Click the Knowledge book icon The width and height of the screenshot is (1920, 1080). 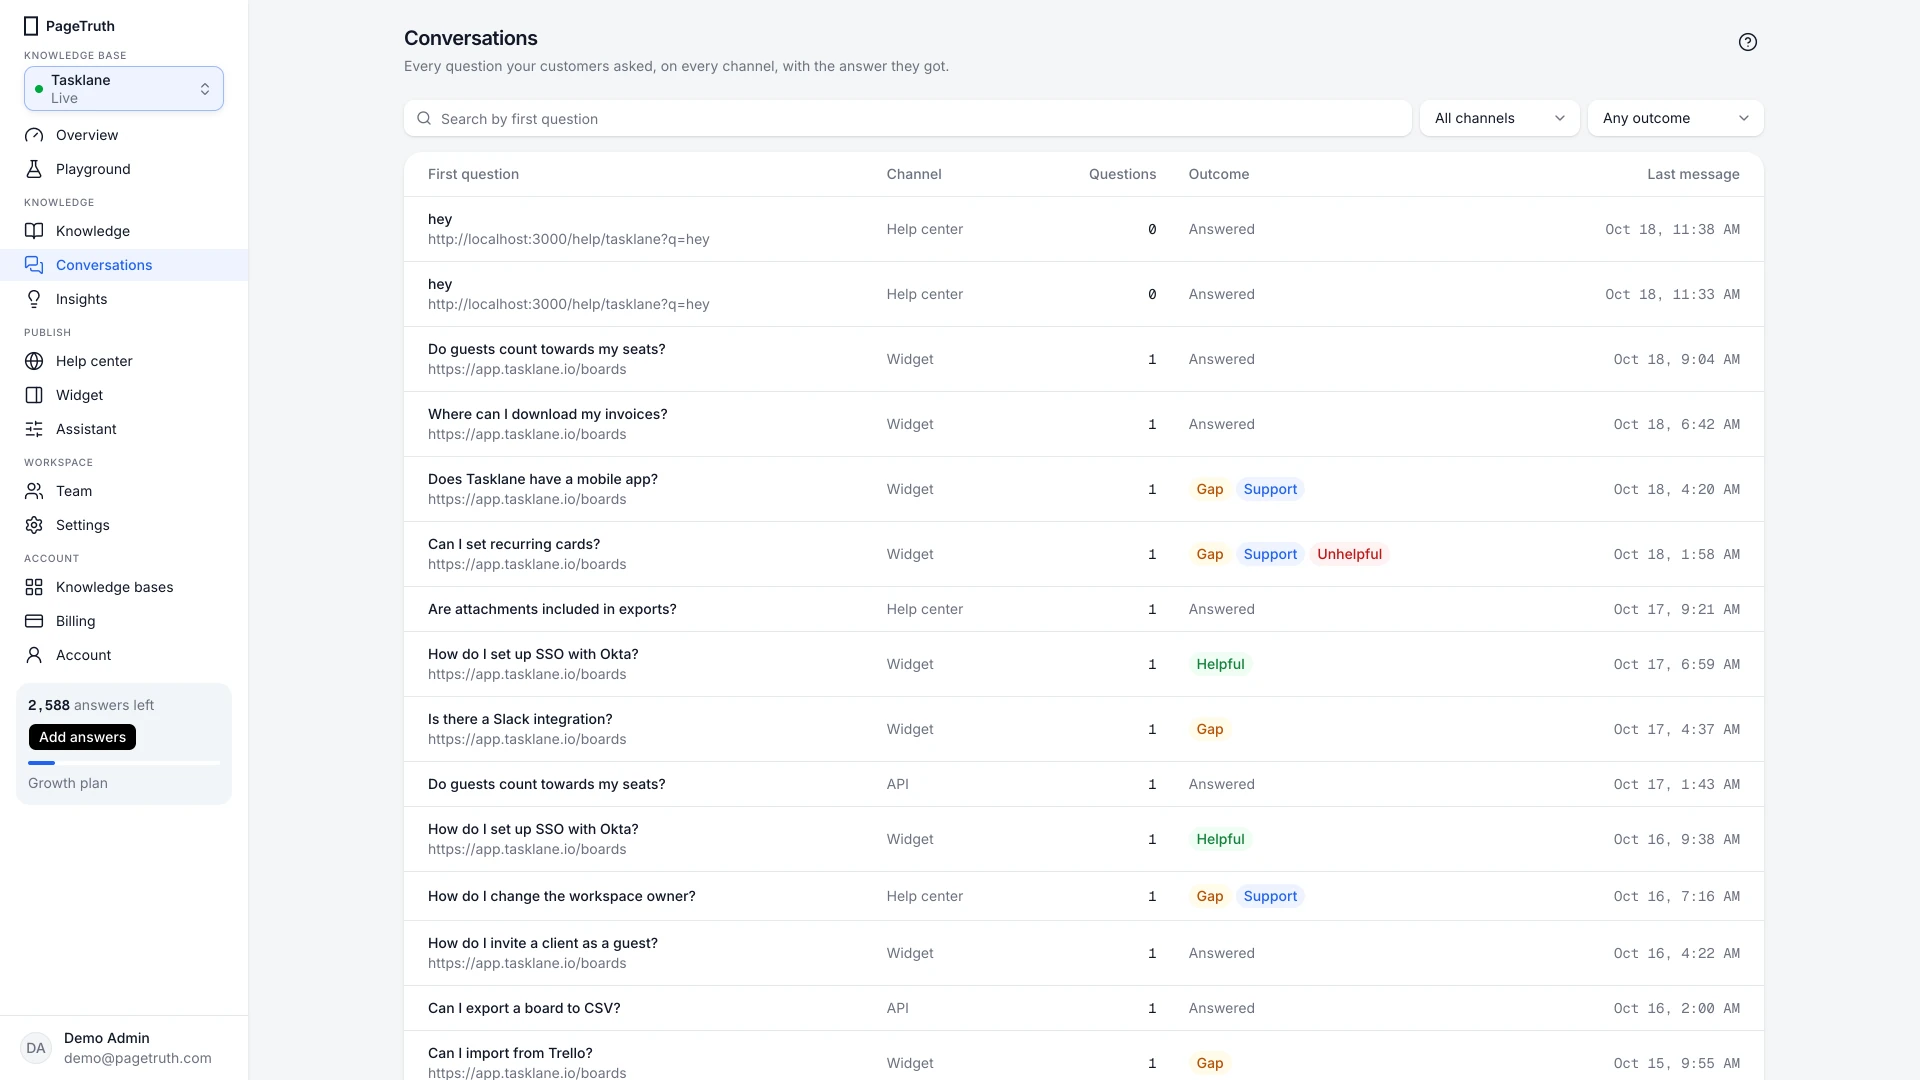(34, 231)
